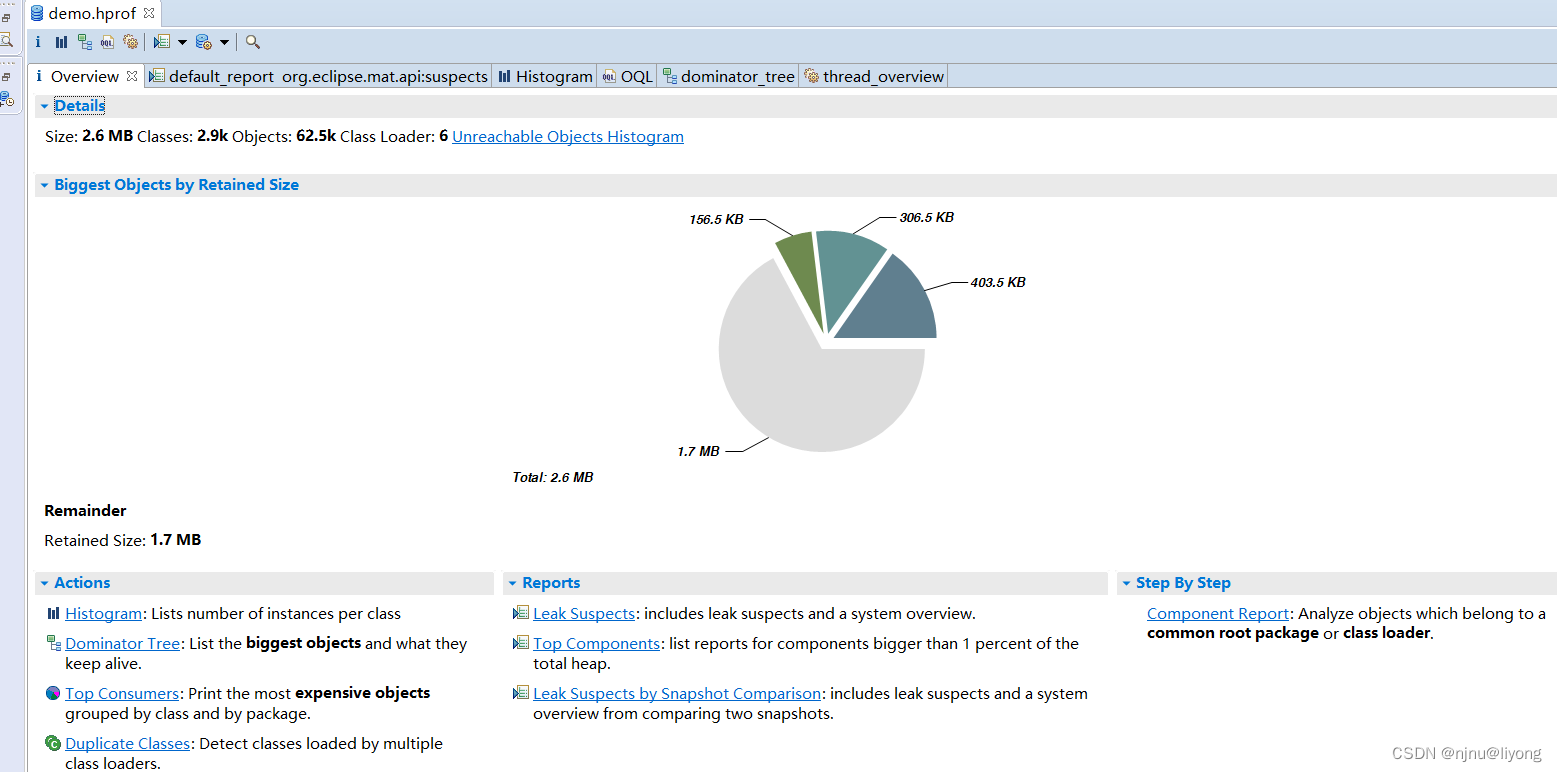Click the thread_overview tab gears icon
Screen dimensions: 1557x772
coord(812,76)
